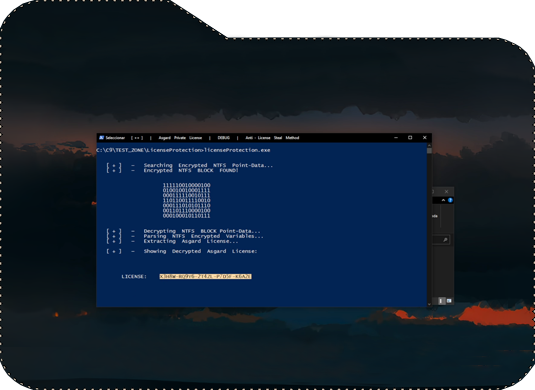The height and width of the screenshot is (390, 535).
Task: Open the console window's system menu icon
Action: (x=101, y=138)
